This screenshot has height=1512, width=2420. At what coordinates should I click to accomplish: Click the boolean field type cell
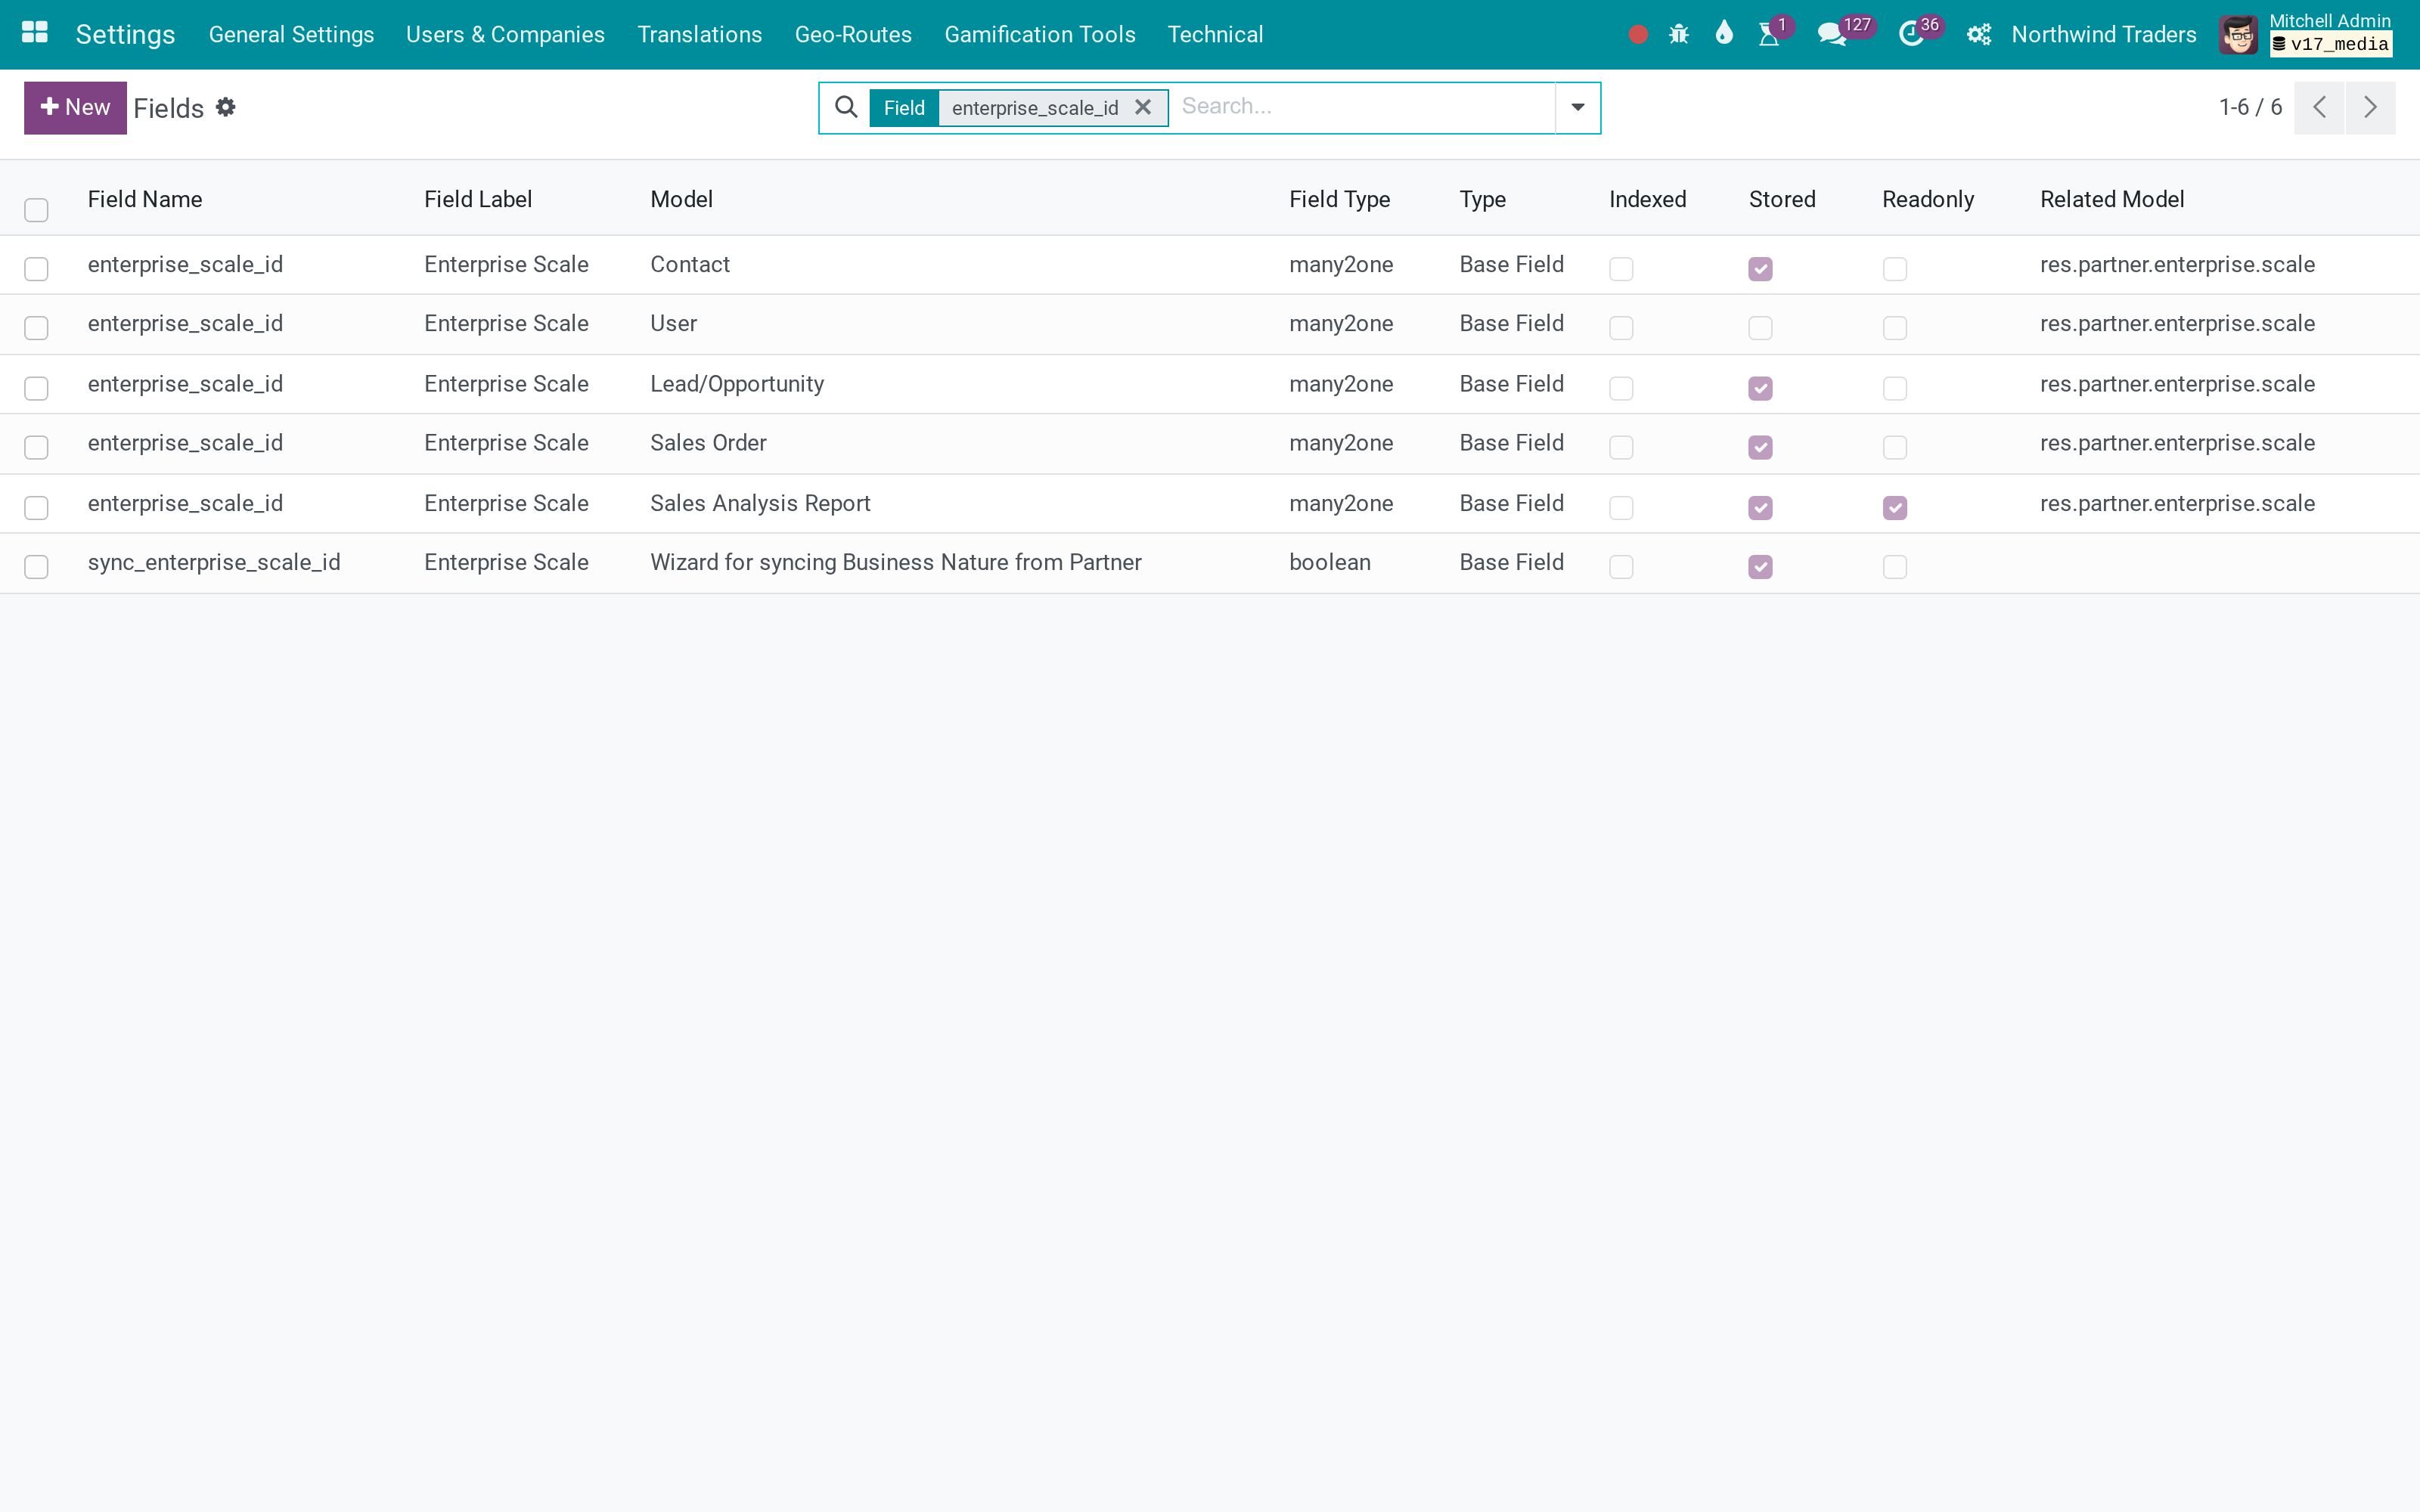pos(1330,563)
